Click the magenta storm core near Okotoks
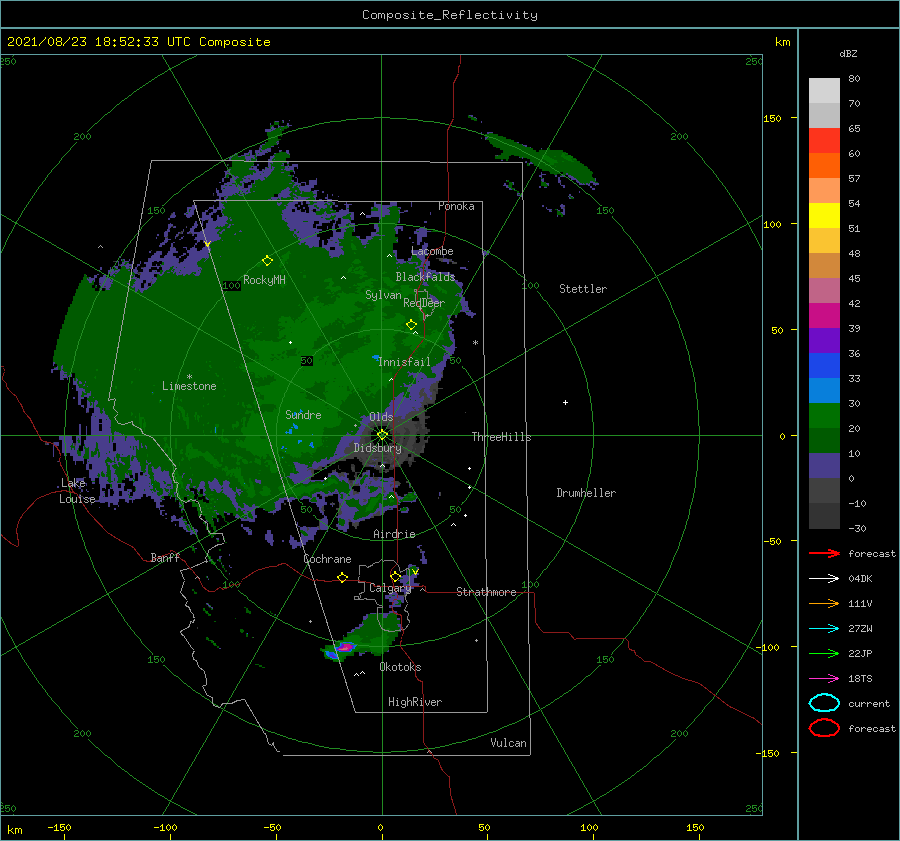This screenshot has width=900, height=841. [344, 647]
